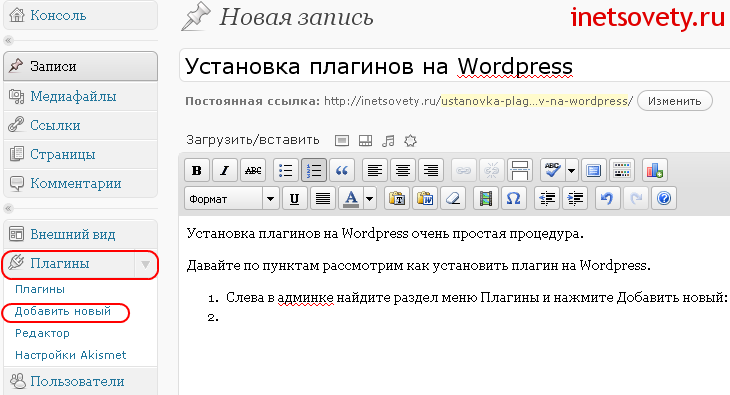Redo the last undone edit
The image size is (730, 395).
(635, 199)
